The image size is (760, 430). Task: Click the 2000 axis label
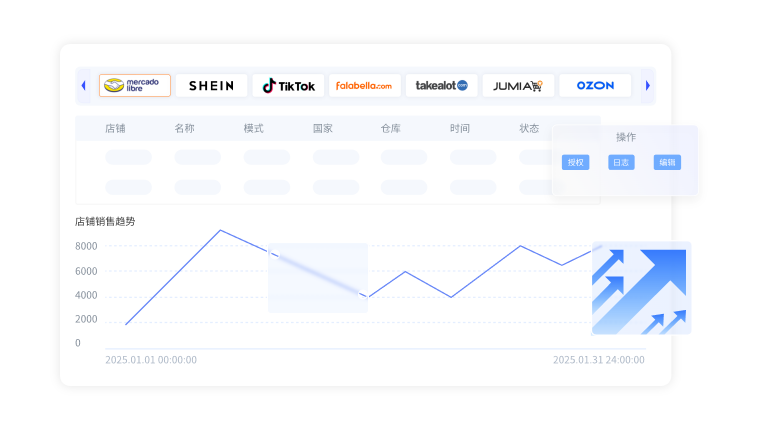(x=86, y=319)
